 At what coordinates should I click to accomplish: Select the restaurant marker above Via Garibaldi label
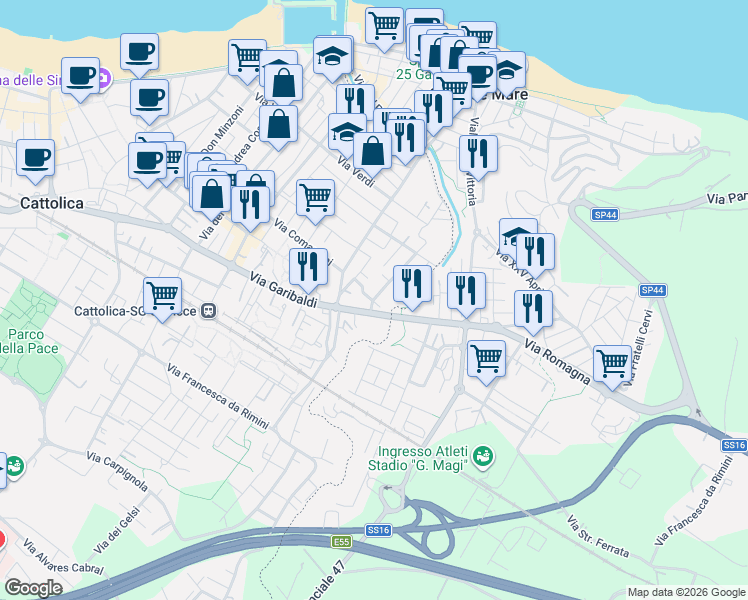point(308,270)
